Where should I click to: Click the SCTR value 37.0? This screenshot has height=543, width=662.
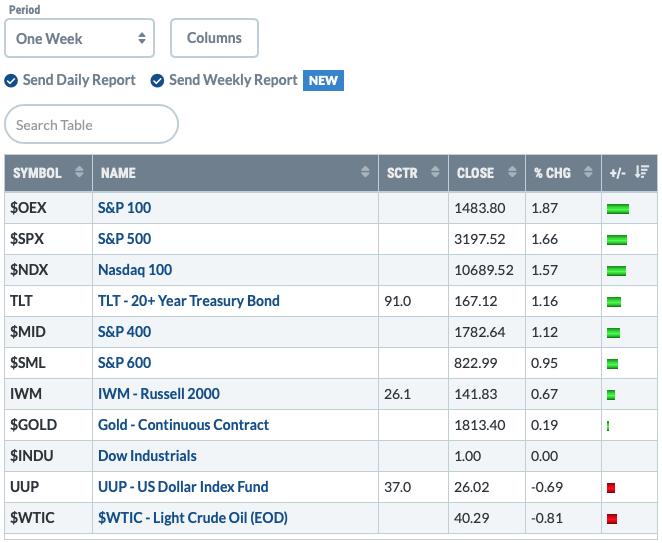(398, 487)
